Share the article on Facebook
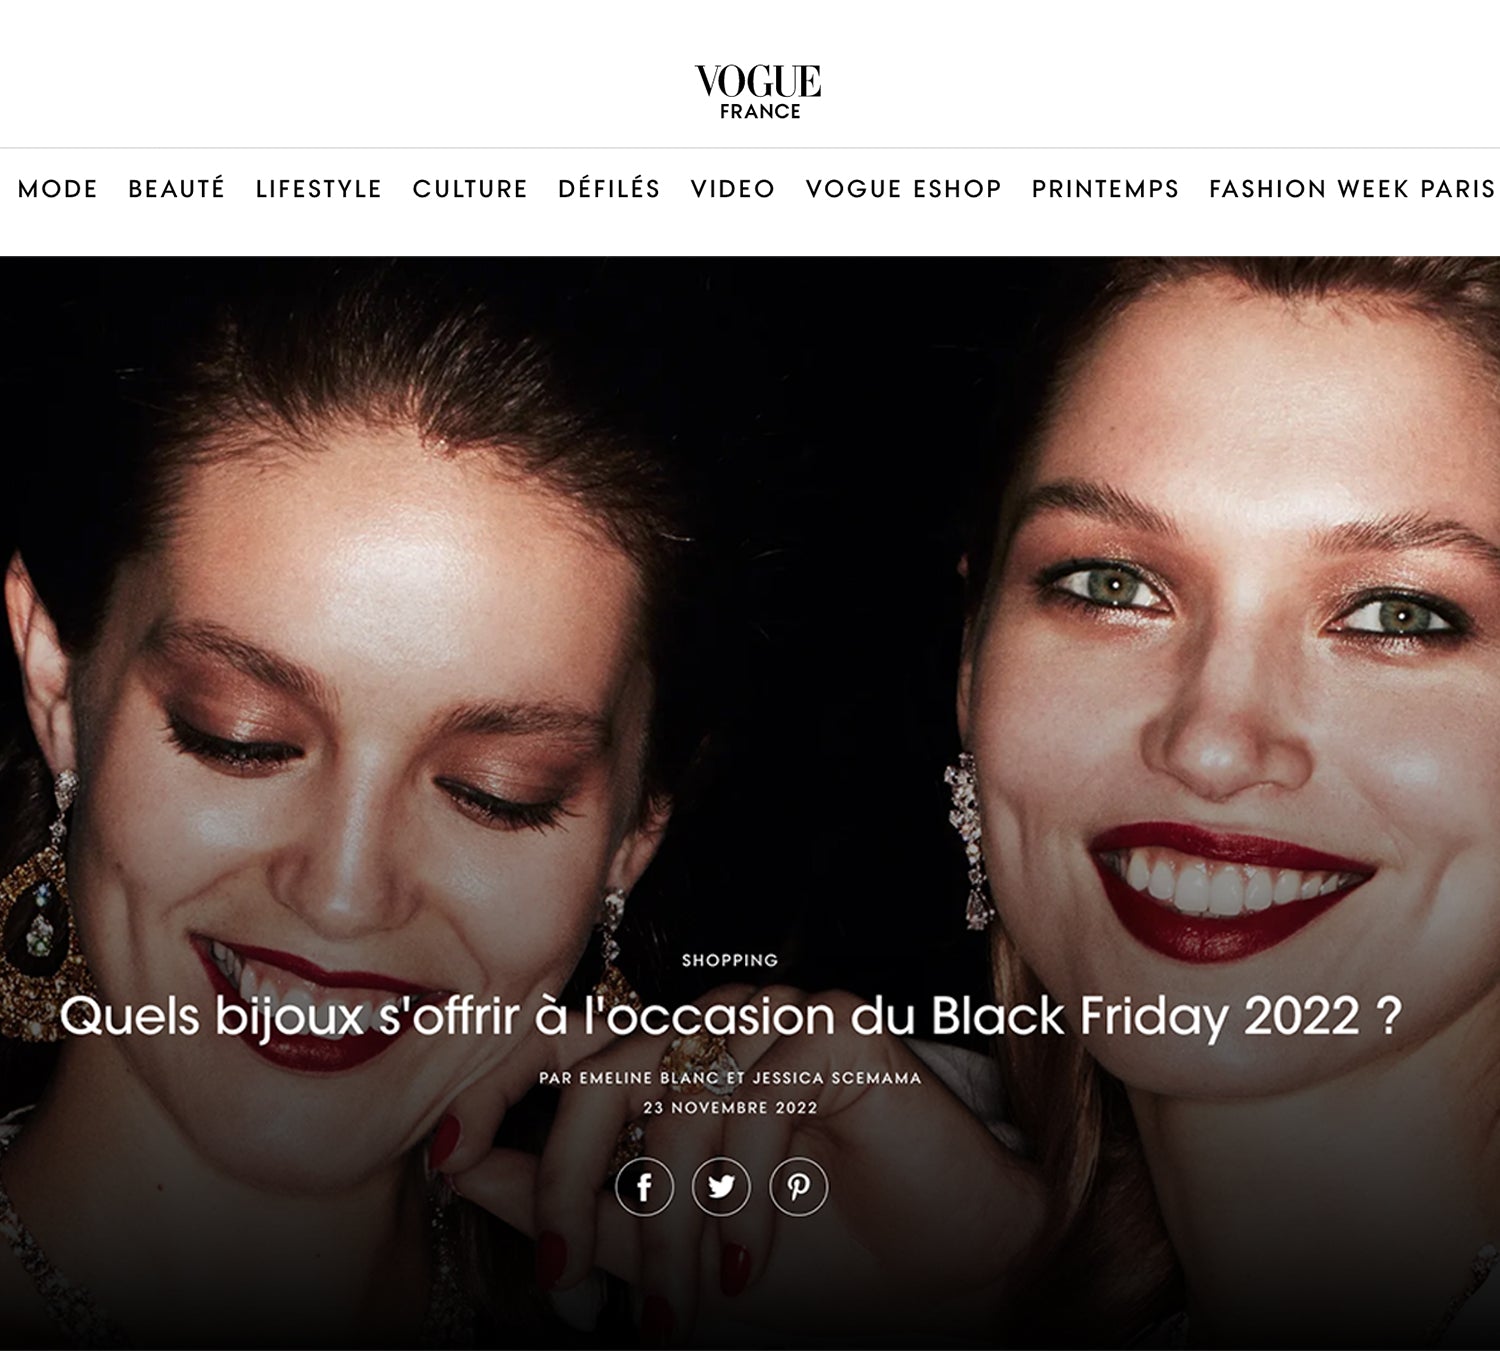The image size is (1500, 1351). [644, 1187]
